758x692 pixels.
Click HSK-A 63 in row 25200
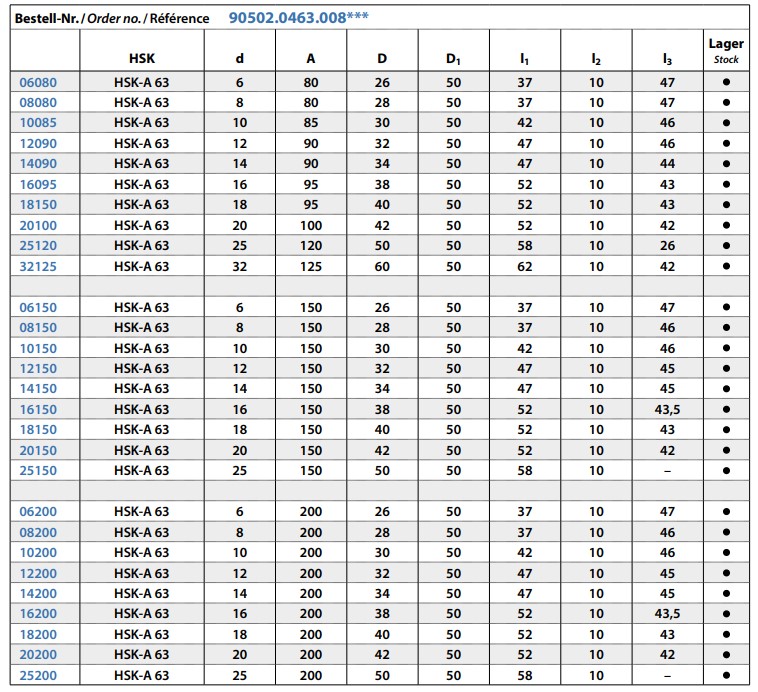coord(142,676)
